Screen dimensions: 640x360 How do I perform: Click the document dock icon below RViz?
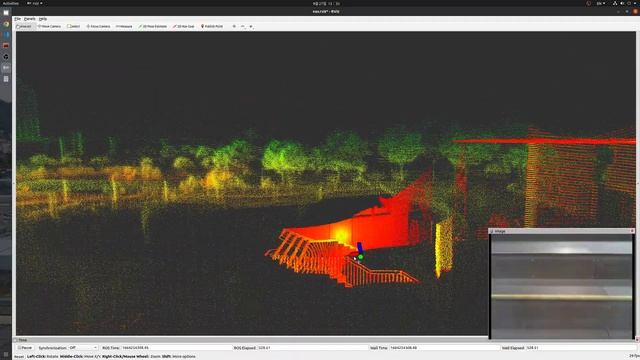[x=6, y=79]
